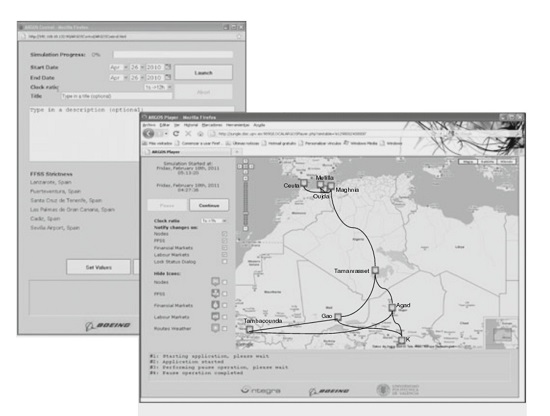Click the map zoom-in plus button
Viewport: 550px width, 416px height.
coord(246,178)
